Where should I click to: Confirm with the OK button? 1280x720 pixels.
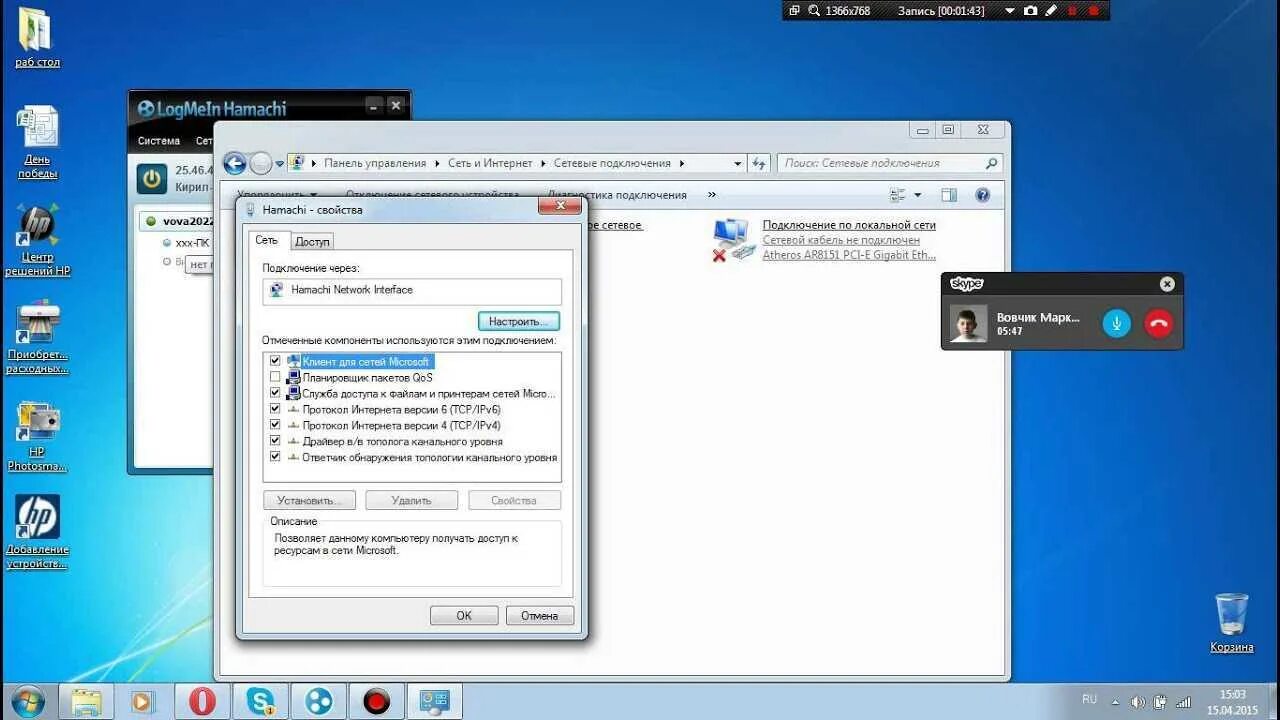pos(464,615)
